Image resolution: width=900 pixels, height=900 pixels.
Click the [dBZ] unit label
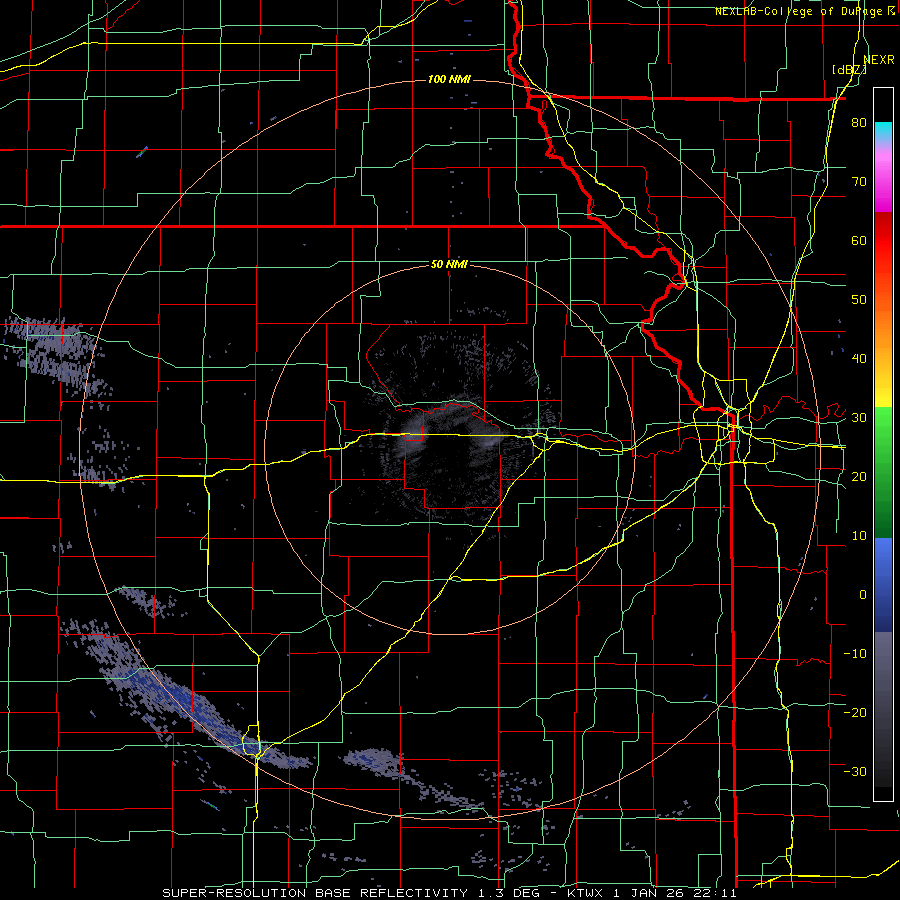849,70
